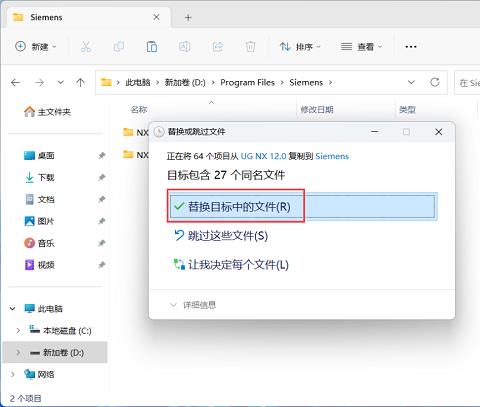This screenshot has height=407, width=480.
Task: Click Program Files breadcrumb
Action: click(247, 82)
